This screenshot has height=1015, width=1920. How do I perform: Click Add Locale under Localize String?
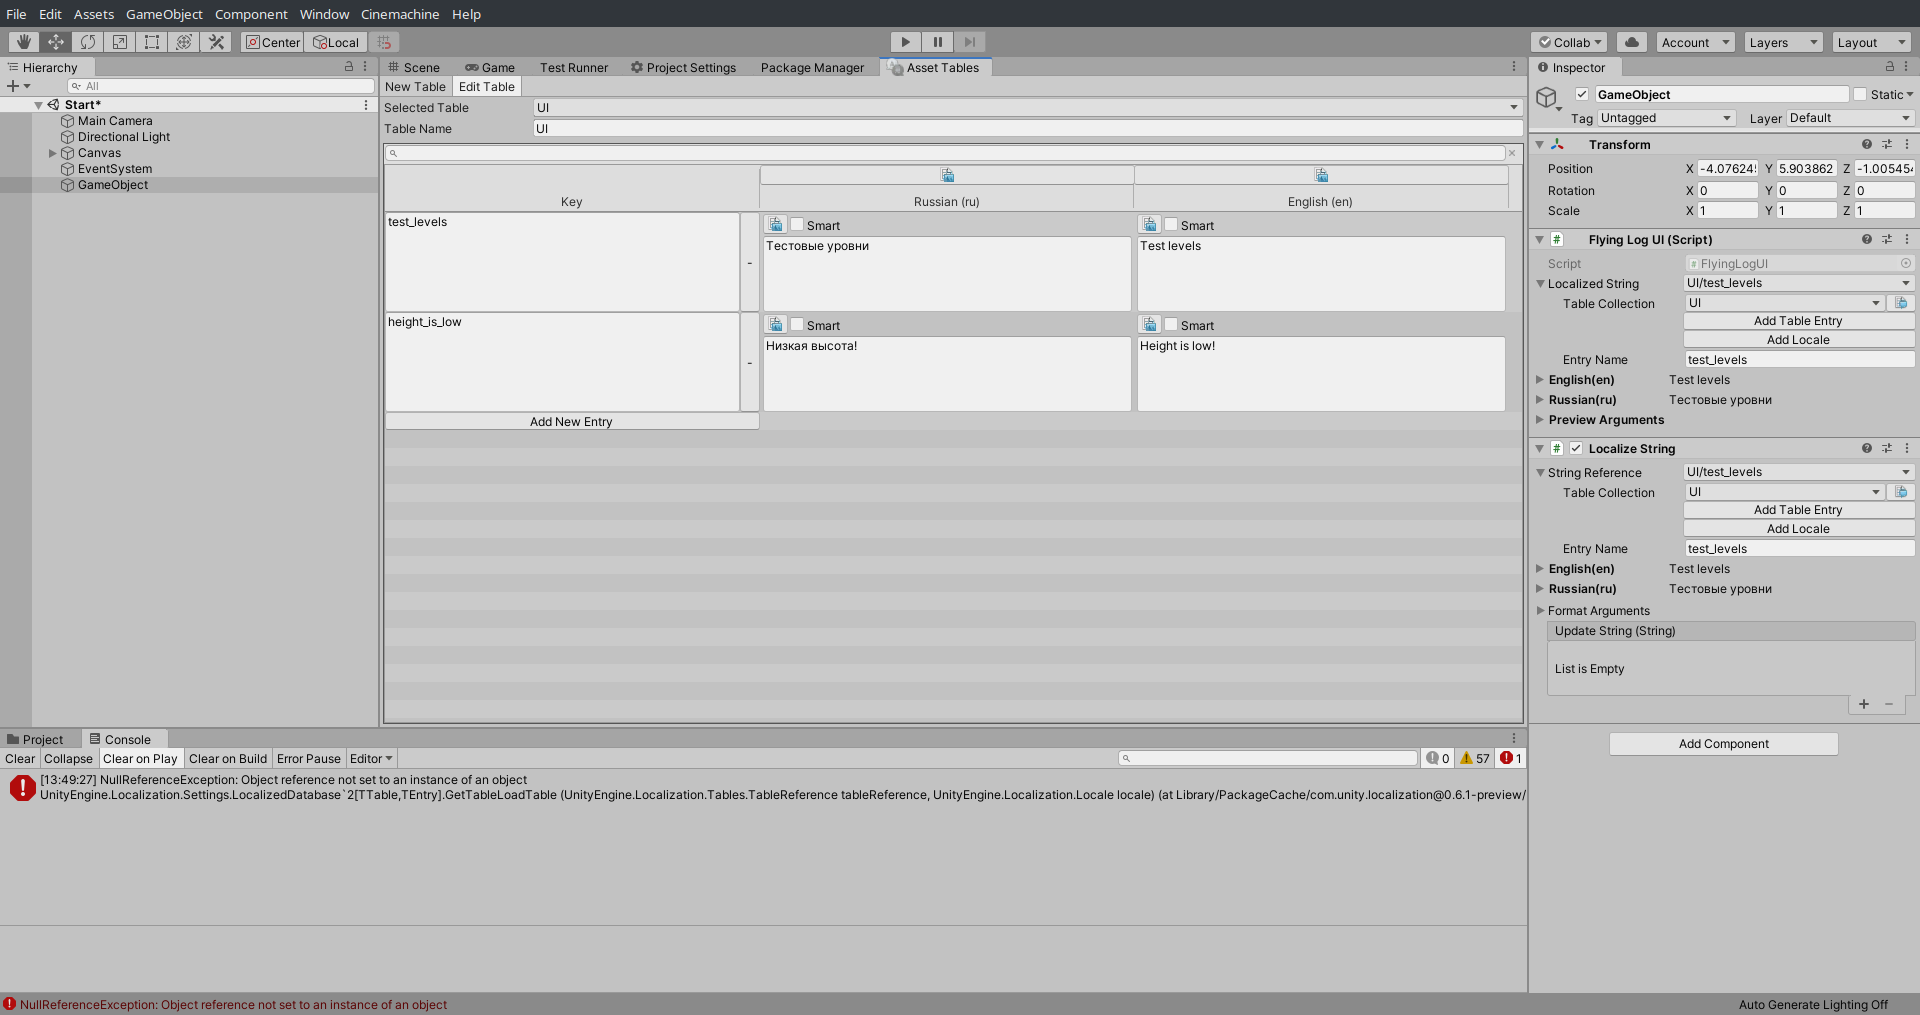click(1798, 529)
